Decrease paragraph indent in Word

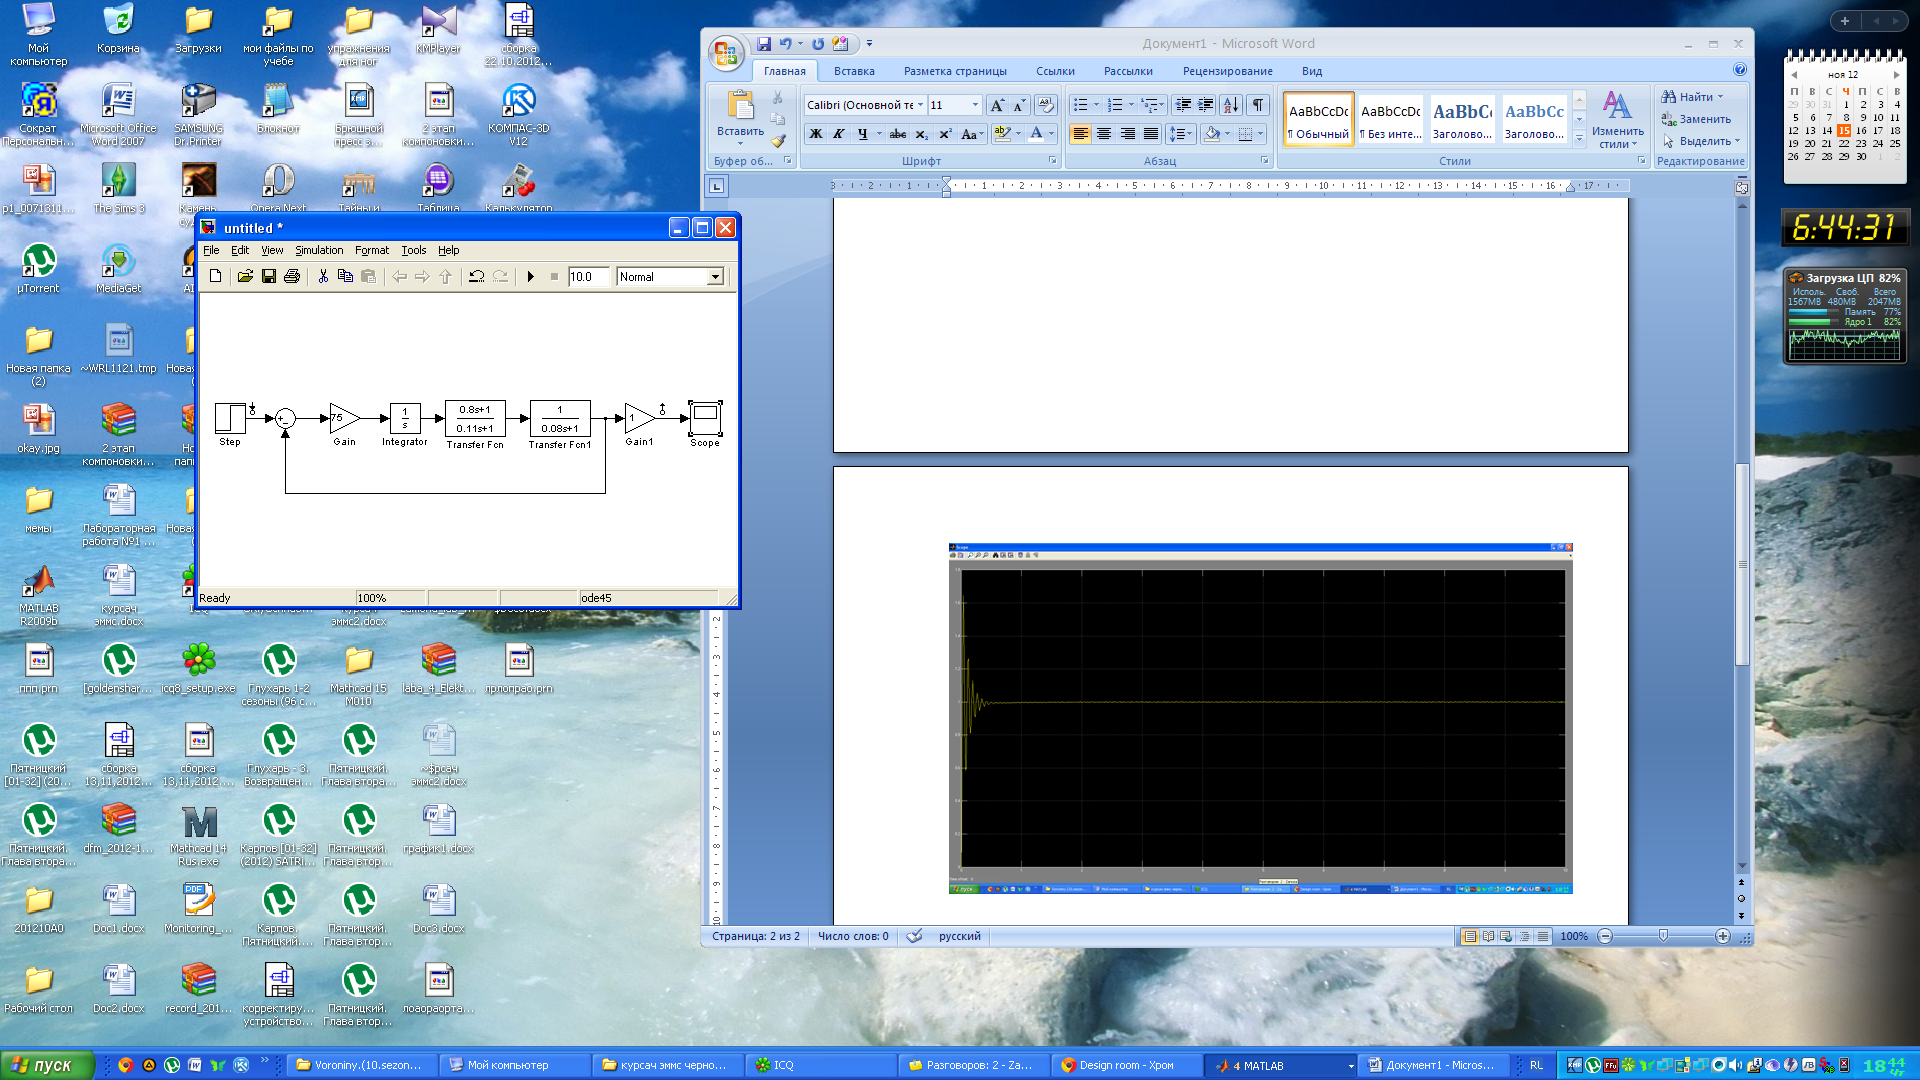pos(1183,105)
